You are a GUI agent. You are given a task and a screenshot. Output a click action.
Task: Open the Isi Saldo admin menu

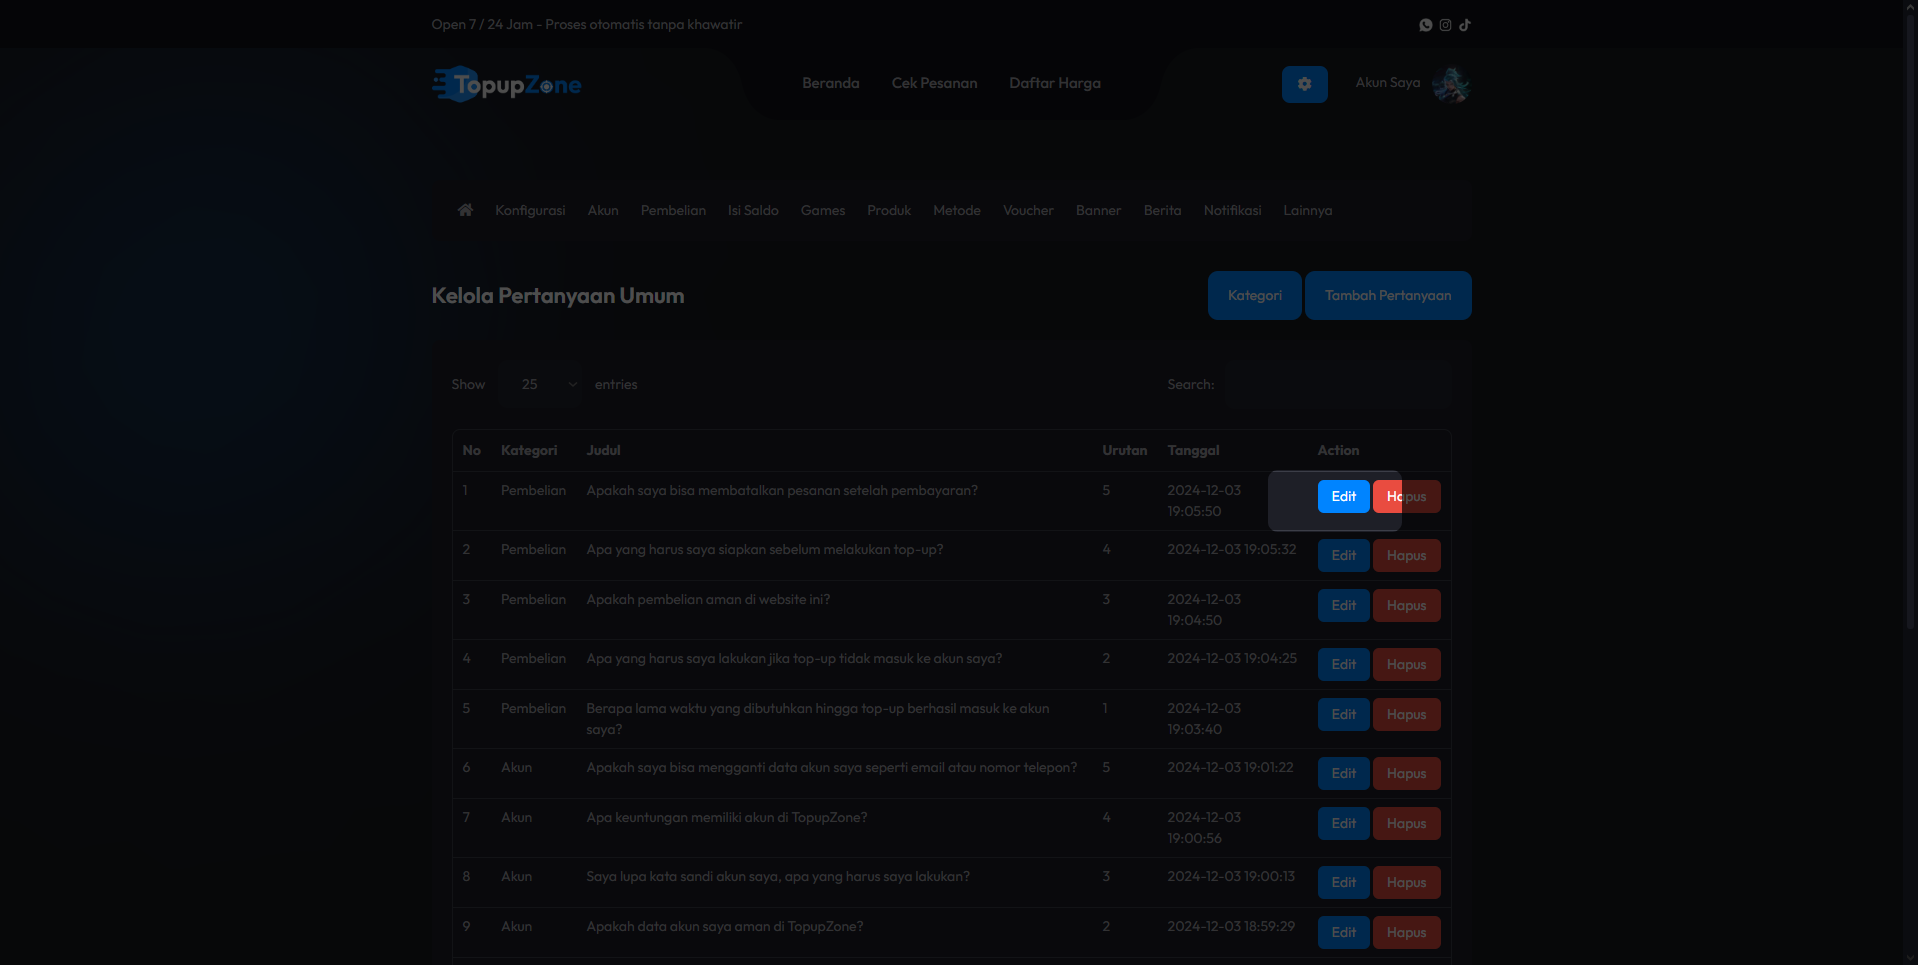coord(753,210)
